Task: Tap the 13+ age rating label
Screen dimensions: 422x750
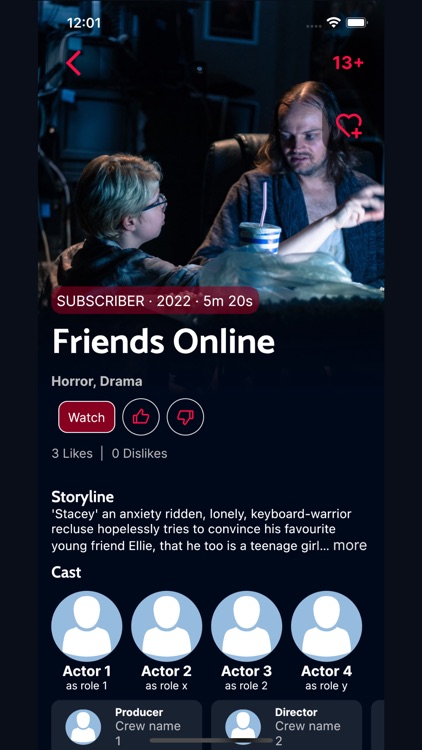Action: [348, 63]
